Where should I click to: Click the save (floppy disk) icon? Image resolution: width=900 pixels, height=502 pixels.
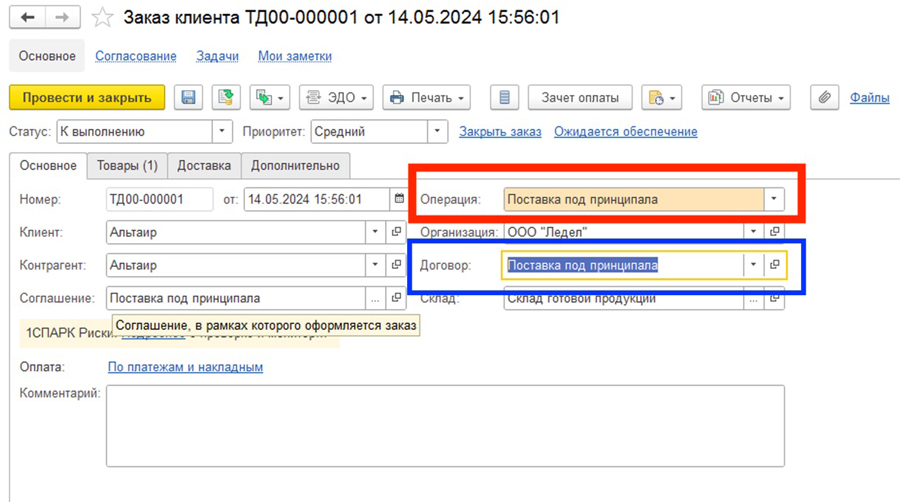(x=188, y=97)
